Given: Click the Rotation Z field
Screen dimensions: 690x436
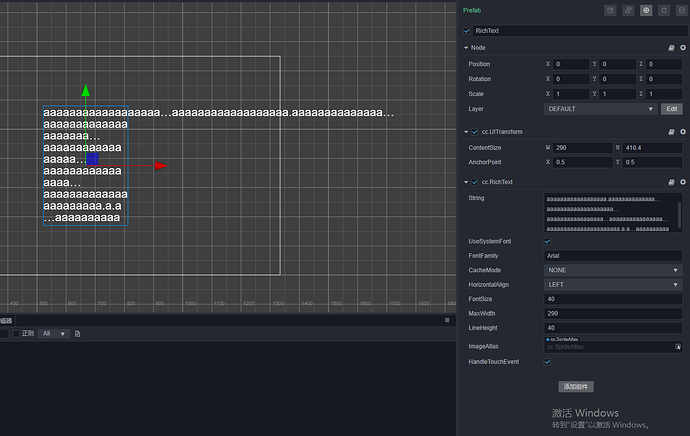Looking at the screenshot, I should (664, 79).
